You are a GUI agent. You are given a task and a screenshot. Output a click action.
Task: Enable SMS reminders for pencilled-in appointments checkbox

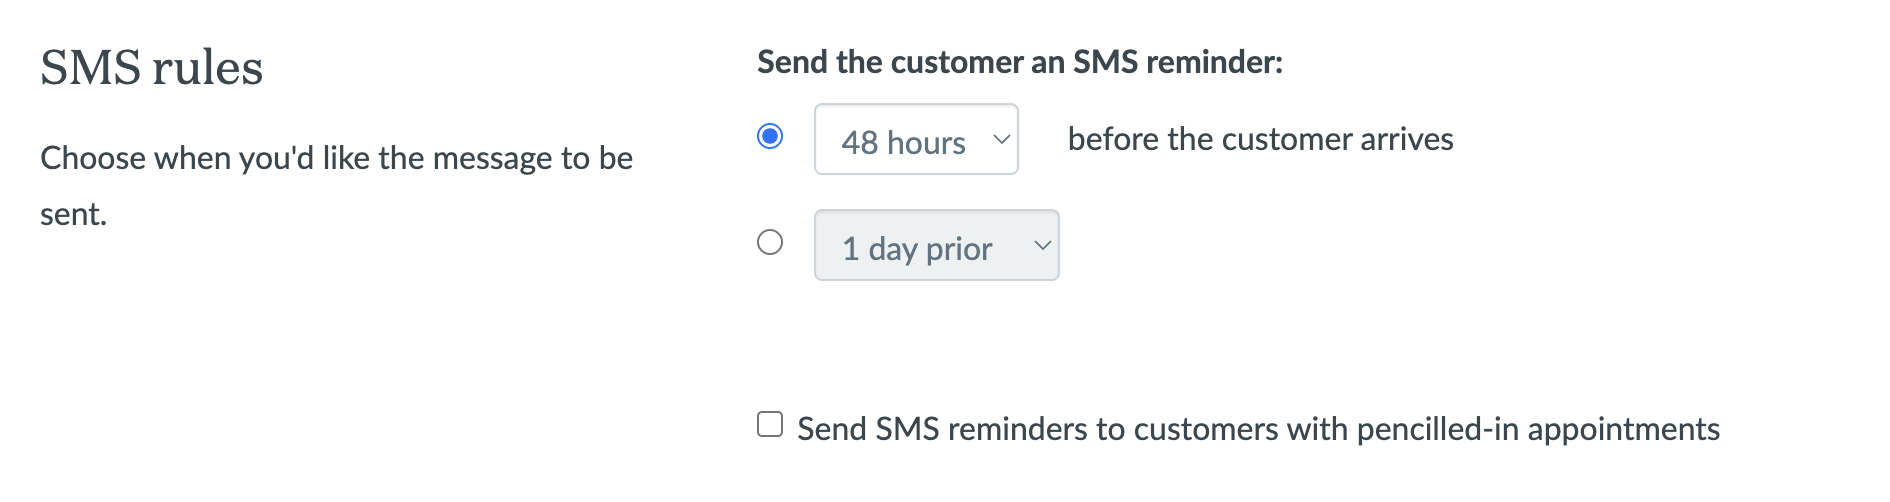[x=770, y=424]
